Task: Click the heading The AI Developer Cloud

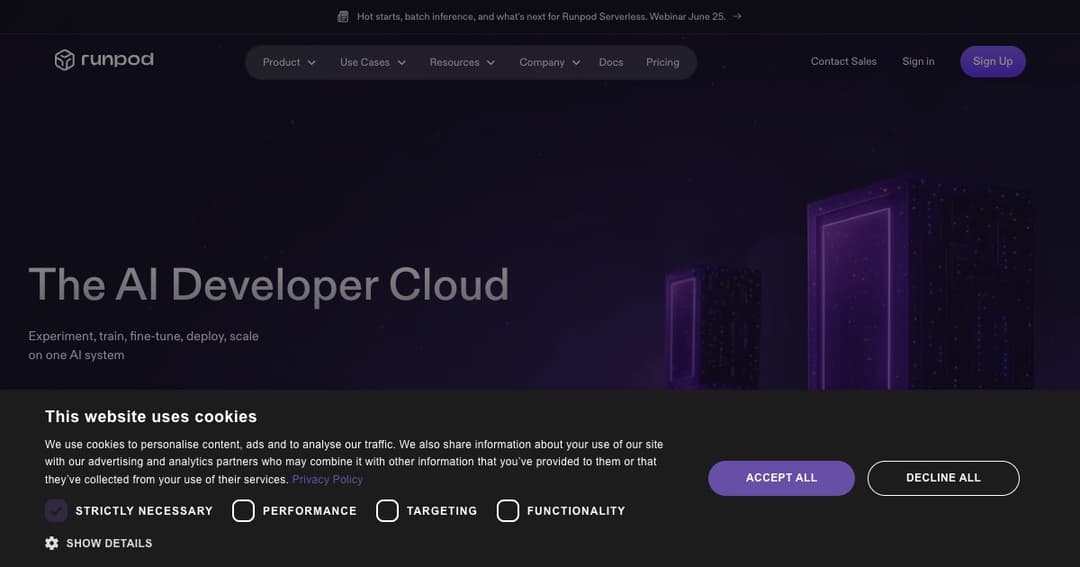Action: [x=269, y=285]
